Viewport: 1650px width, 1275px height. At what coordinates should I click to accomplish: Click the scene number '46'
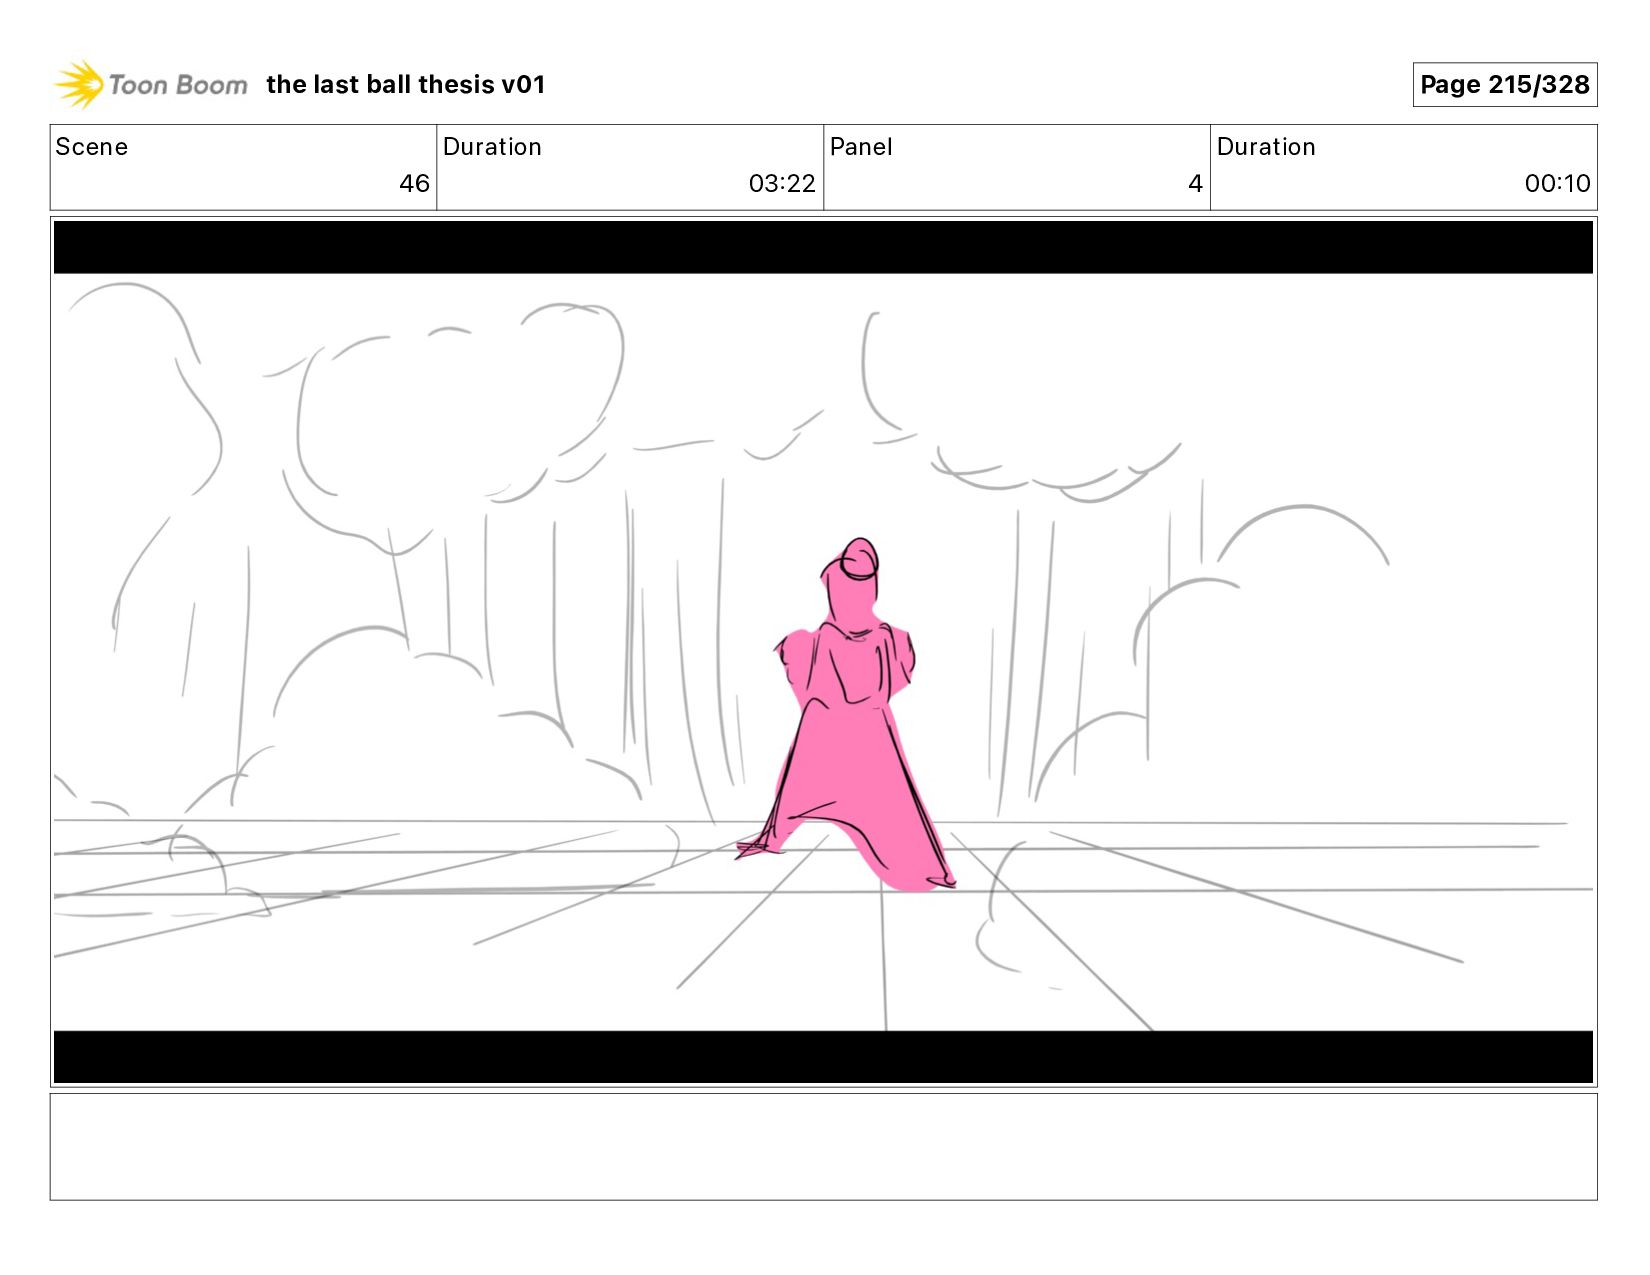pyautogui.click(x=414, y=184)
